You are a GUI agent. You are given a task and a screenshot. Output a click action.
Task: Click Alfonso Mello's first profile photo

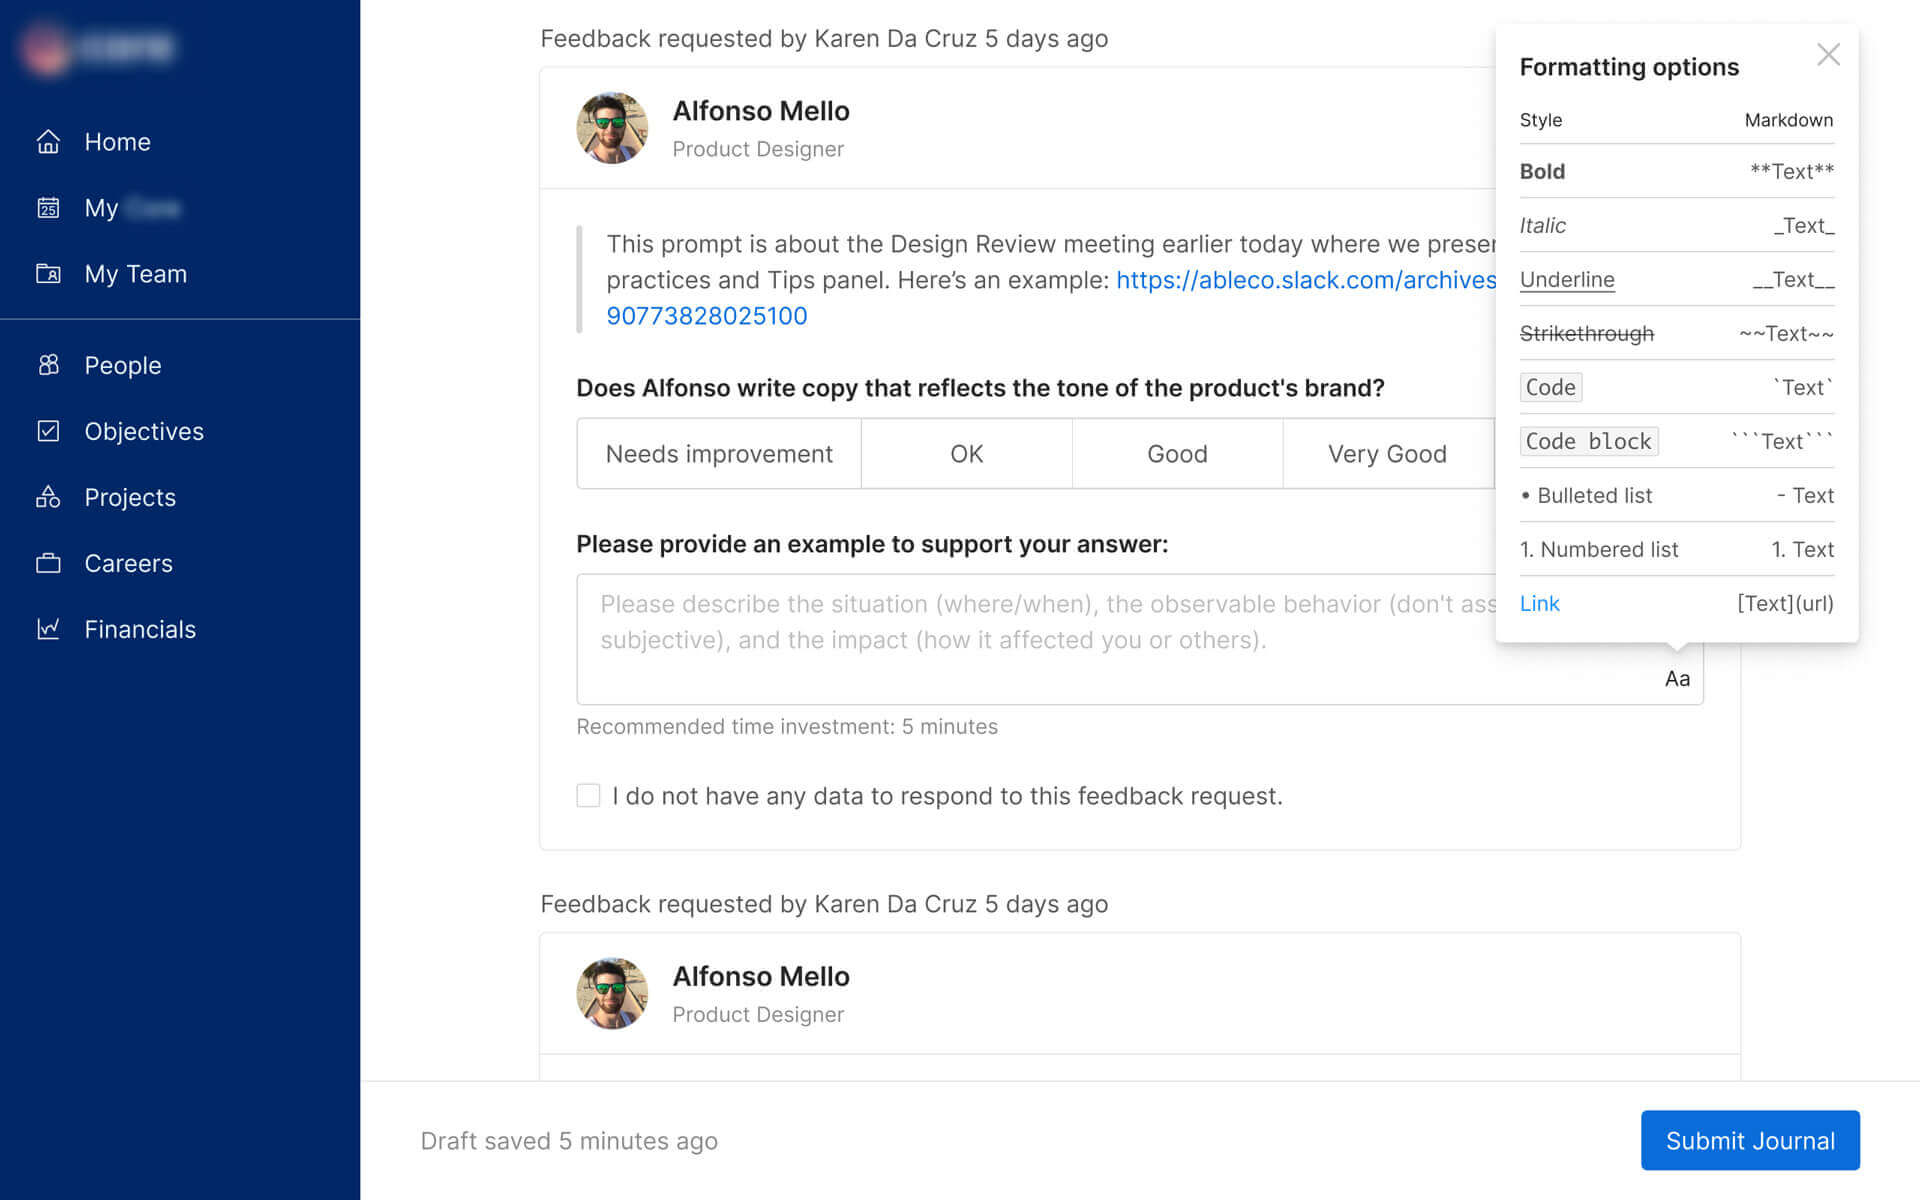point(612,128)
